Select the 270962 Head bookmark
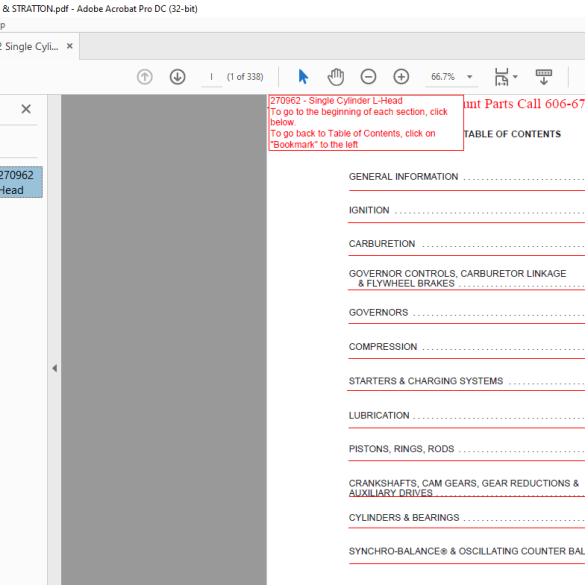585x585 pixels. pos(21,182)
